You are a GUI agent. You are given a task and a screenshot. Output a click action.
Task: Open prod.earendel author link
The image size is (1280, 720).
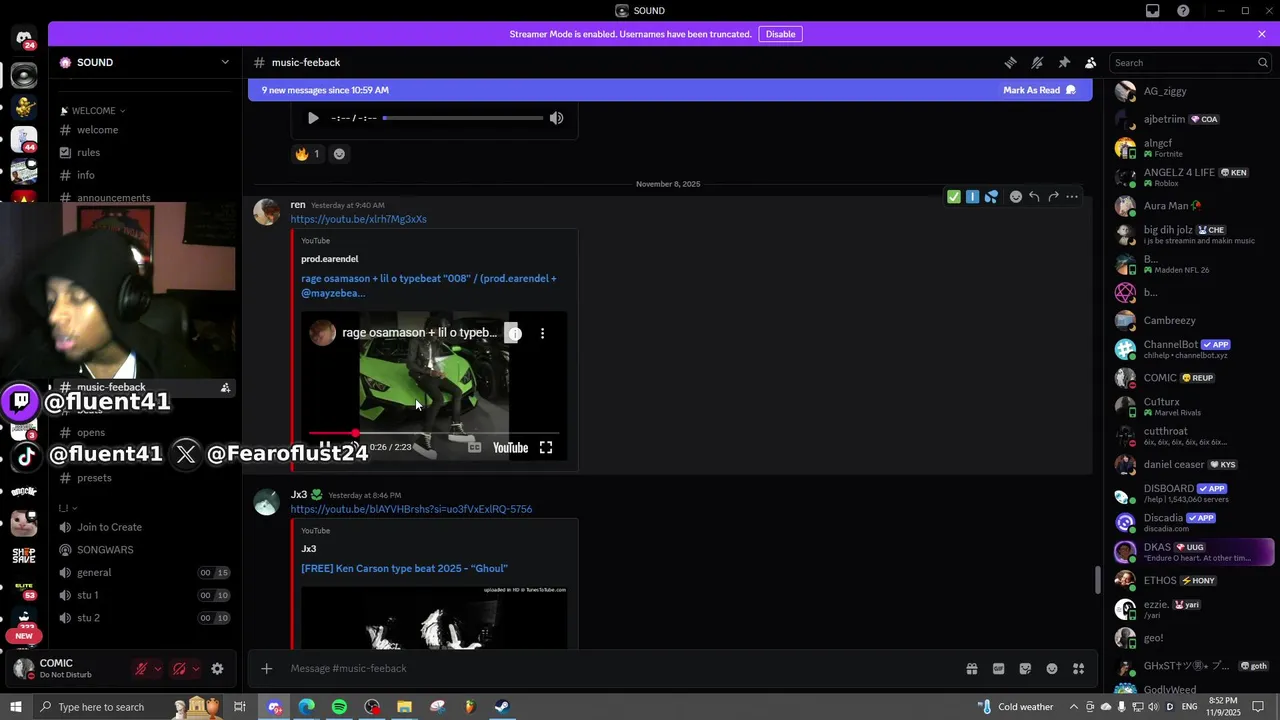pyautogui.click(x=329, y=259)
